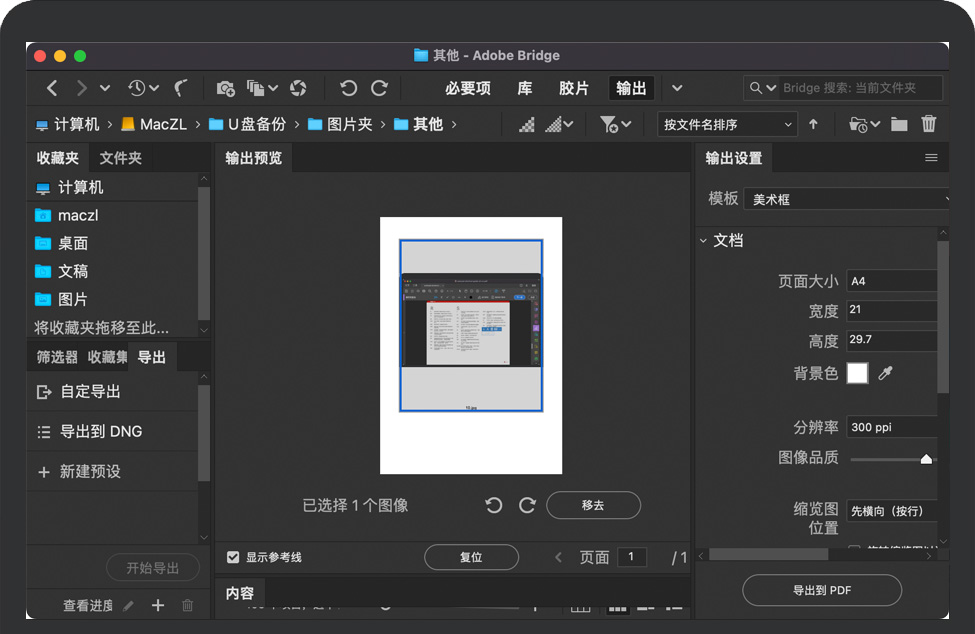
Task: Rotate 90° counterclockwise in the top toolbar
Action: click(x=348, y=88)
